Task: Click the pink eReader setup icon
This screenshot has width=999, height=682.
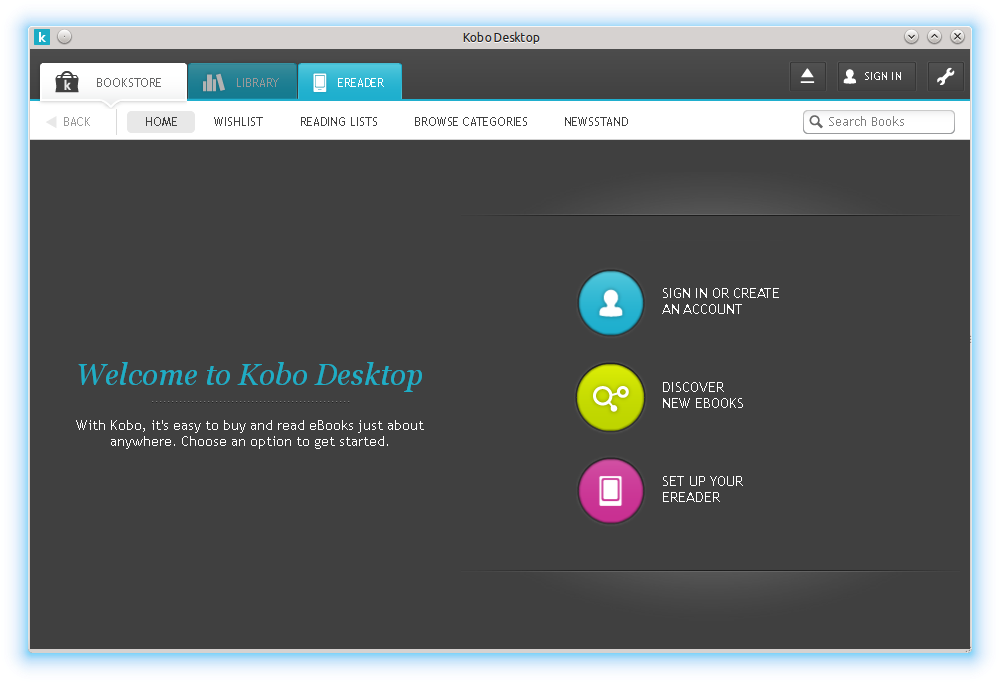Action: 610,490
